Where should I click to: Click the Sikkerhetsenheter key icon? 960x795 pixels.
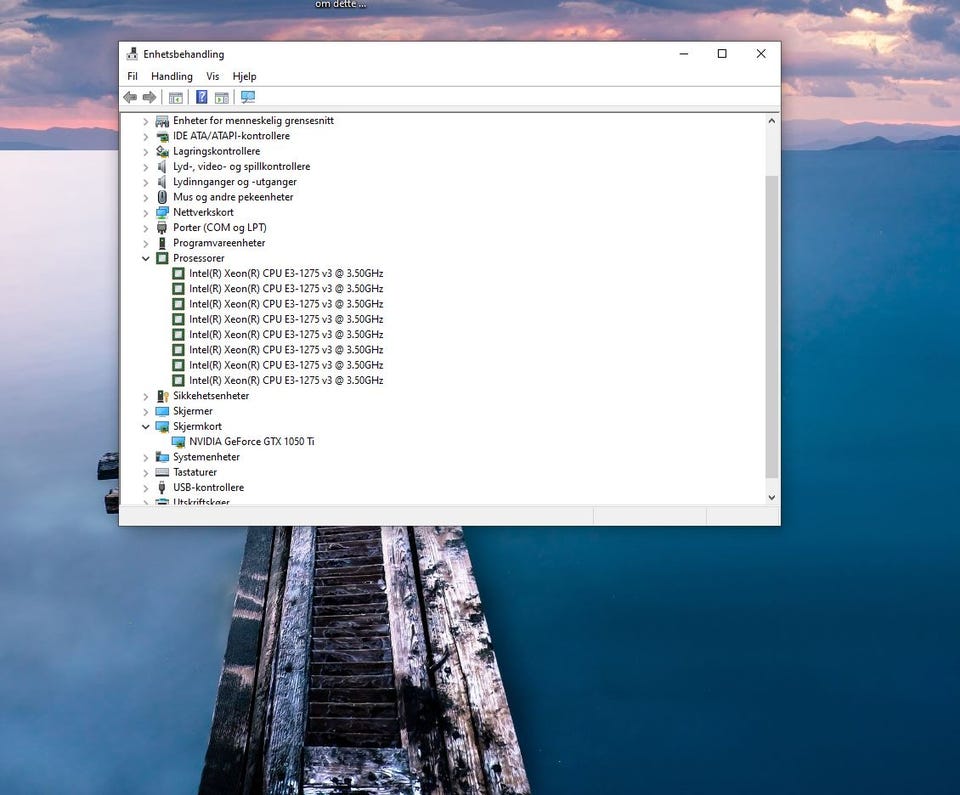tap(162, 396)
